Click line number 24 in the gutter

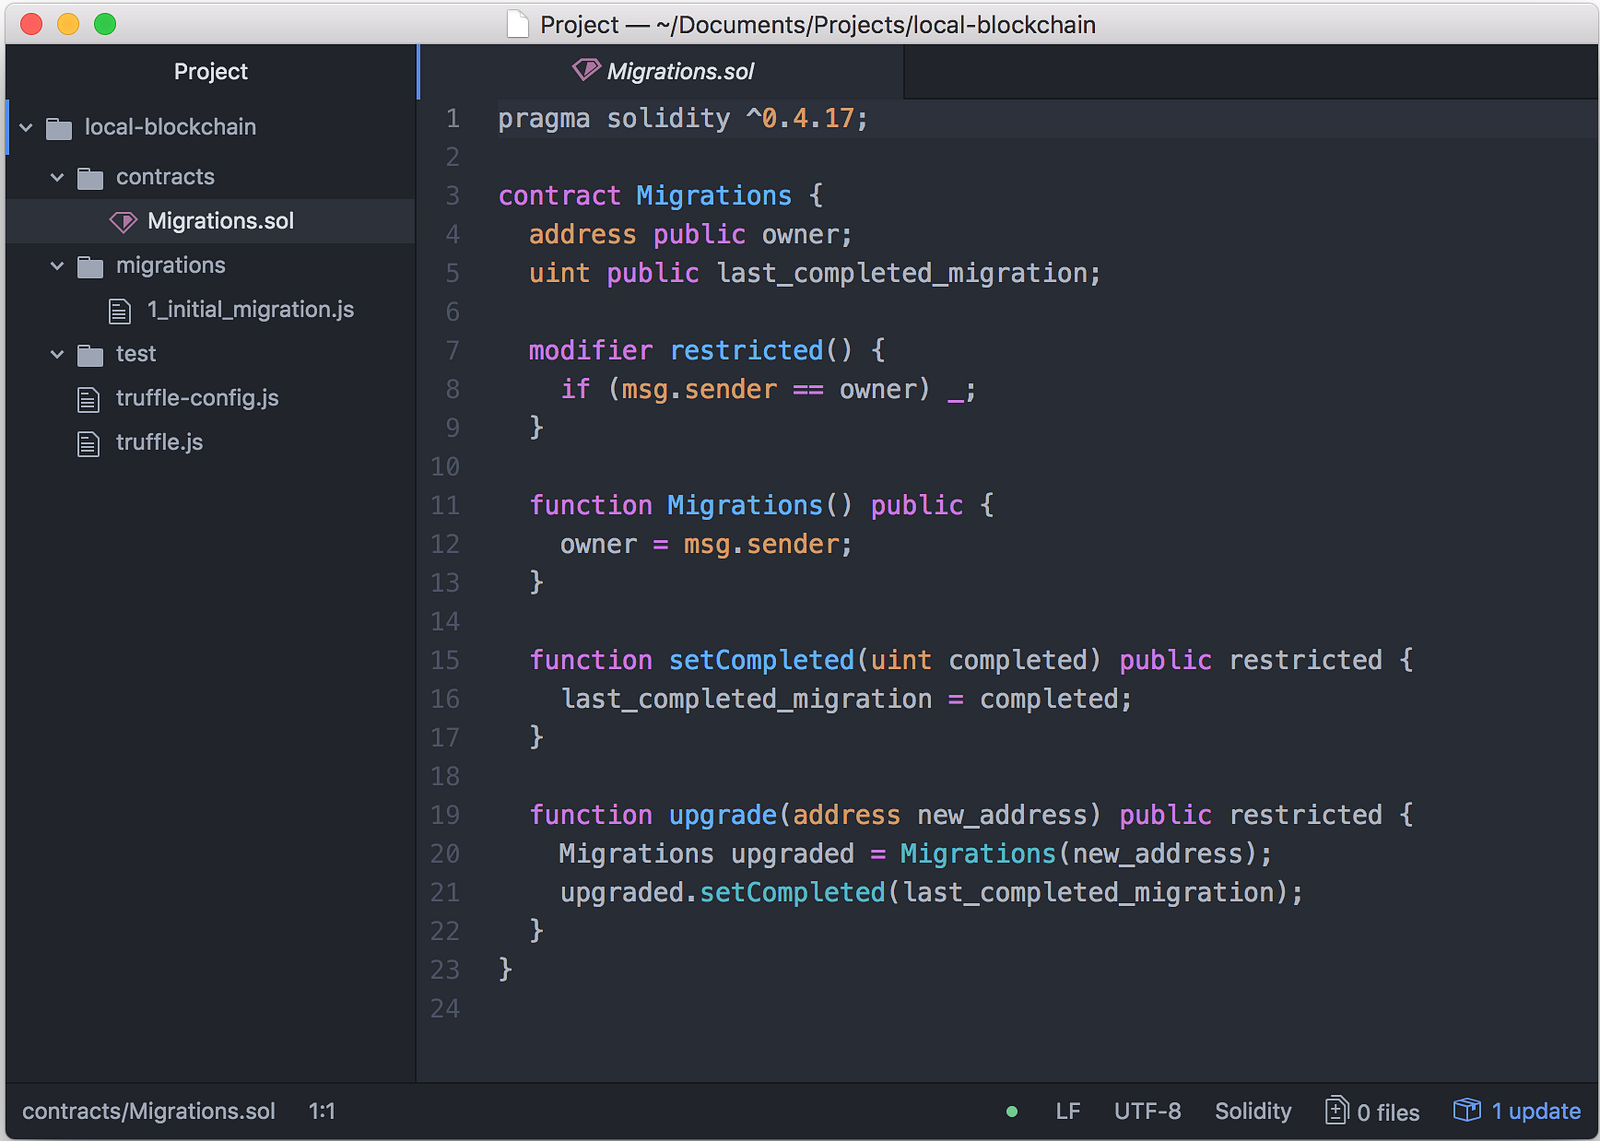pos(445,1009)
